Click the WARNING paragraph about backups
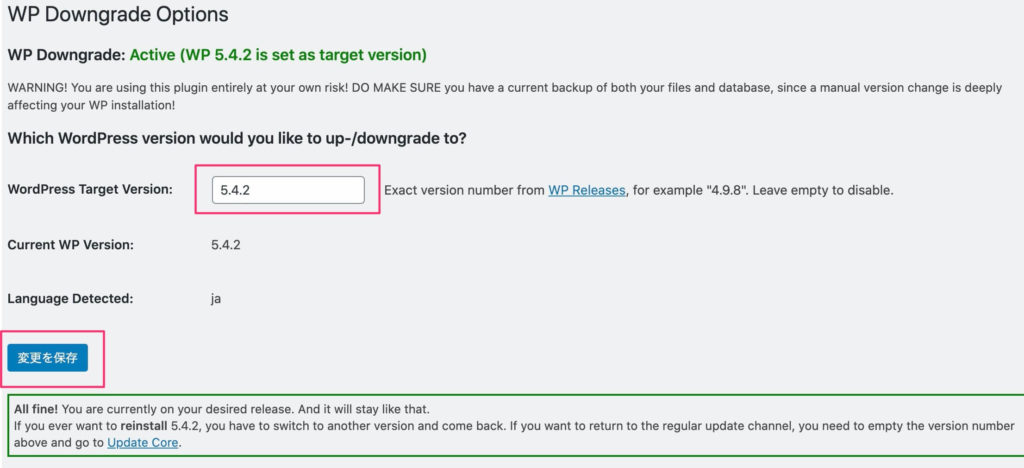The image size is (1024, 468). point(504,96)
